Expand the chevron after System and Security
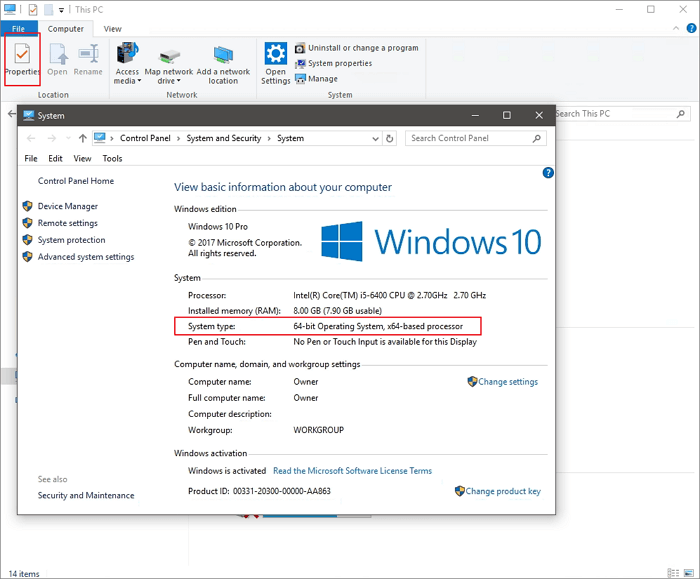 tap(269, 138)
